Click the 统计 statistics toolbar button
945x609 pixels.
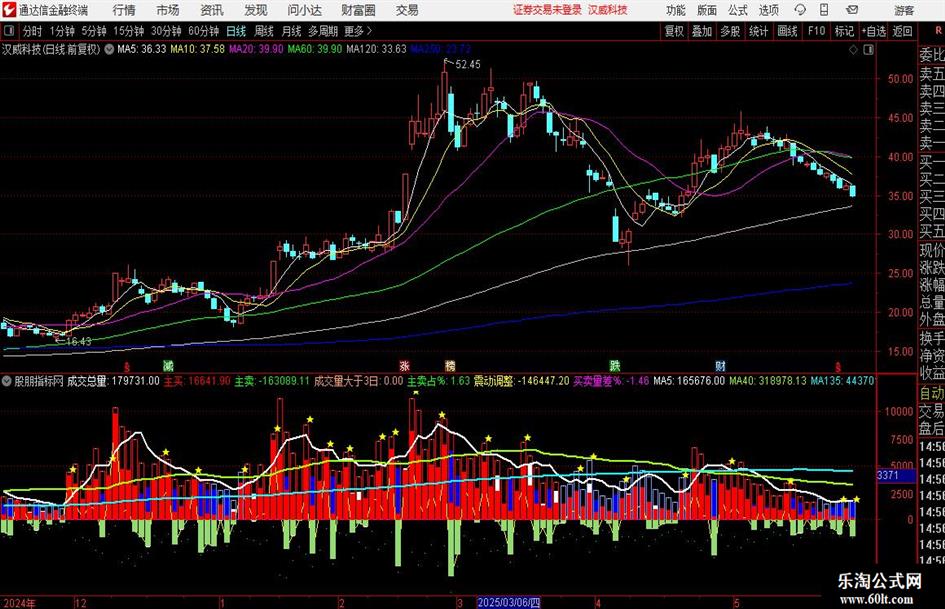click(758, 31)
